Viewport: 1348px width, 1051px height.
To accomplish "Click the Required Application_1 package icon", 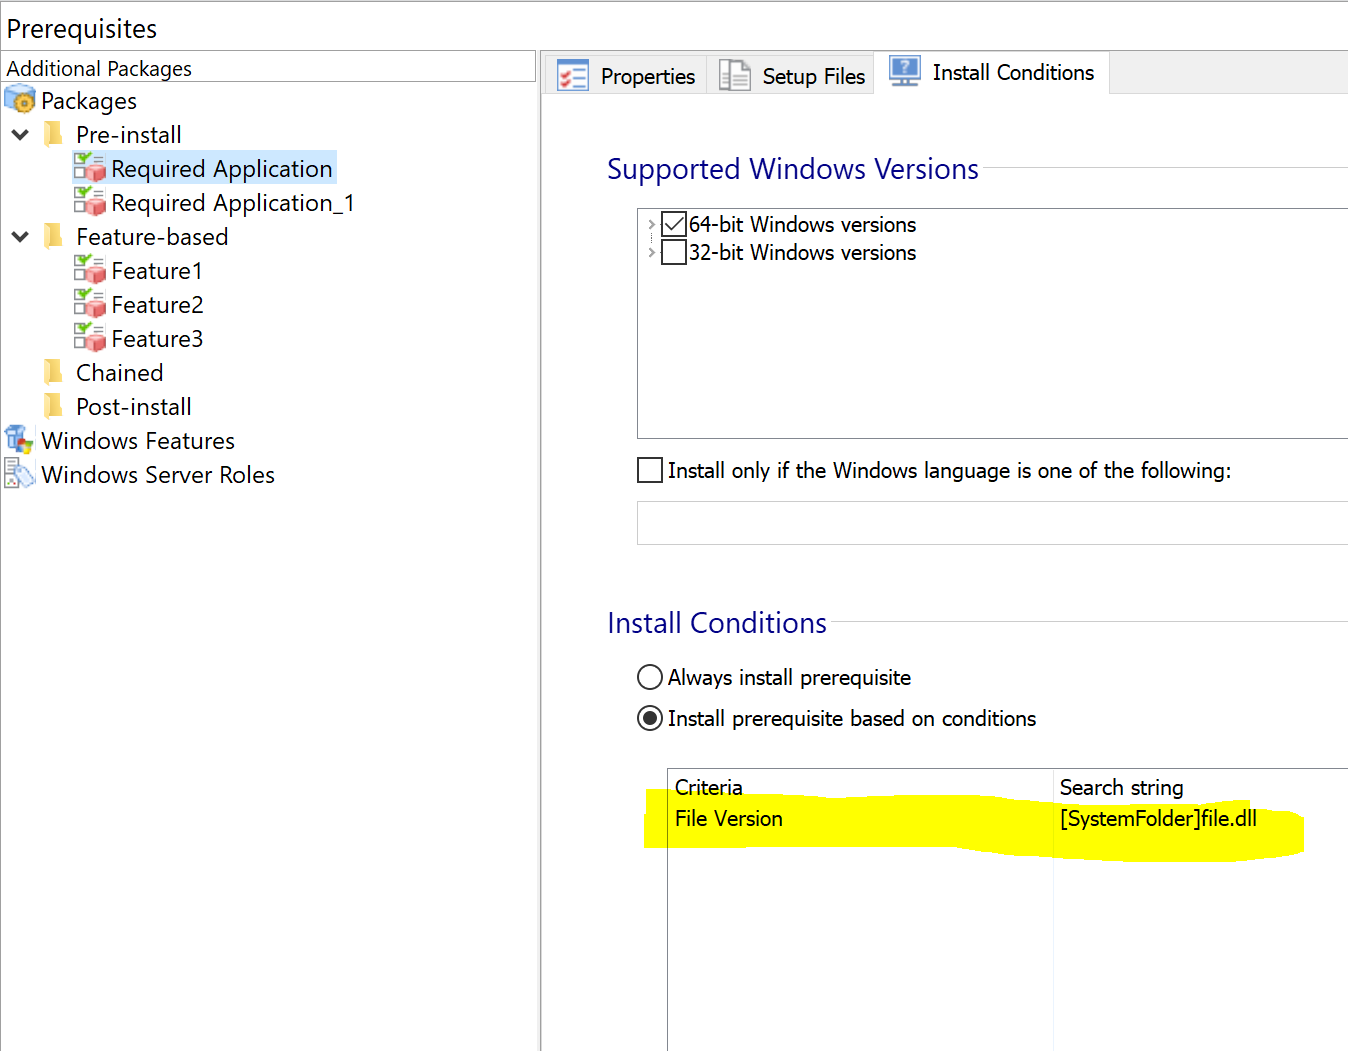I will [x=89, y=202].
